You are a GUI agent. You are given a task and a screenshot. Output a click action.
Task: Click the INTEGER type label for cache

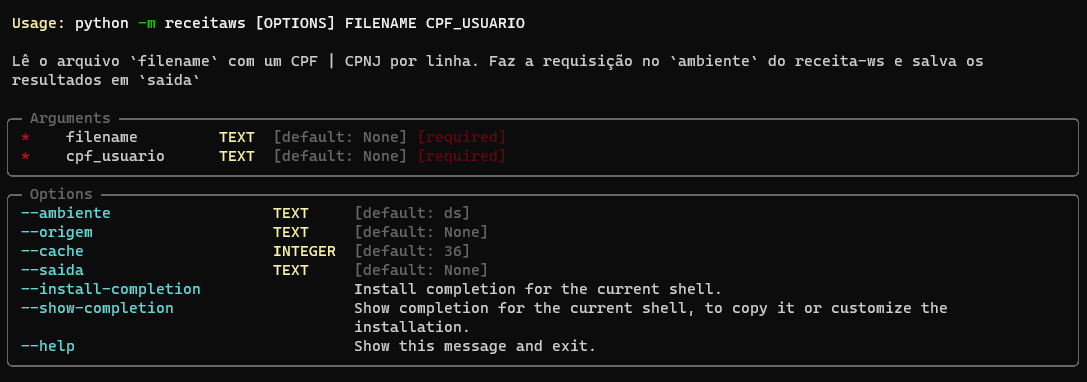coord(304,251)
